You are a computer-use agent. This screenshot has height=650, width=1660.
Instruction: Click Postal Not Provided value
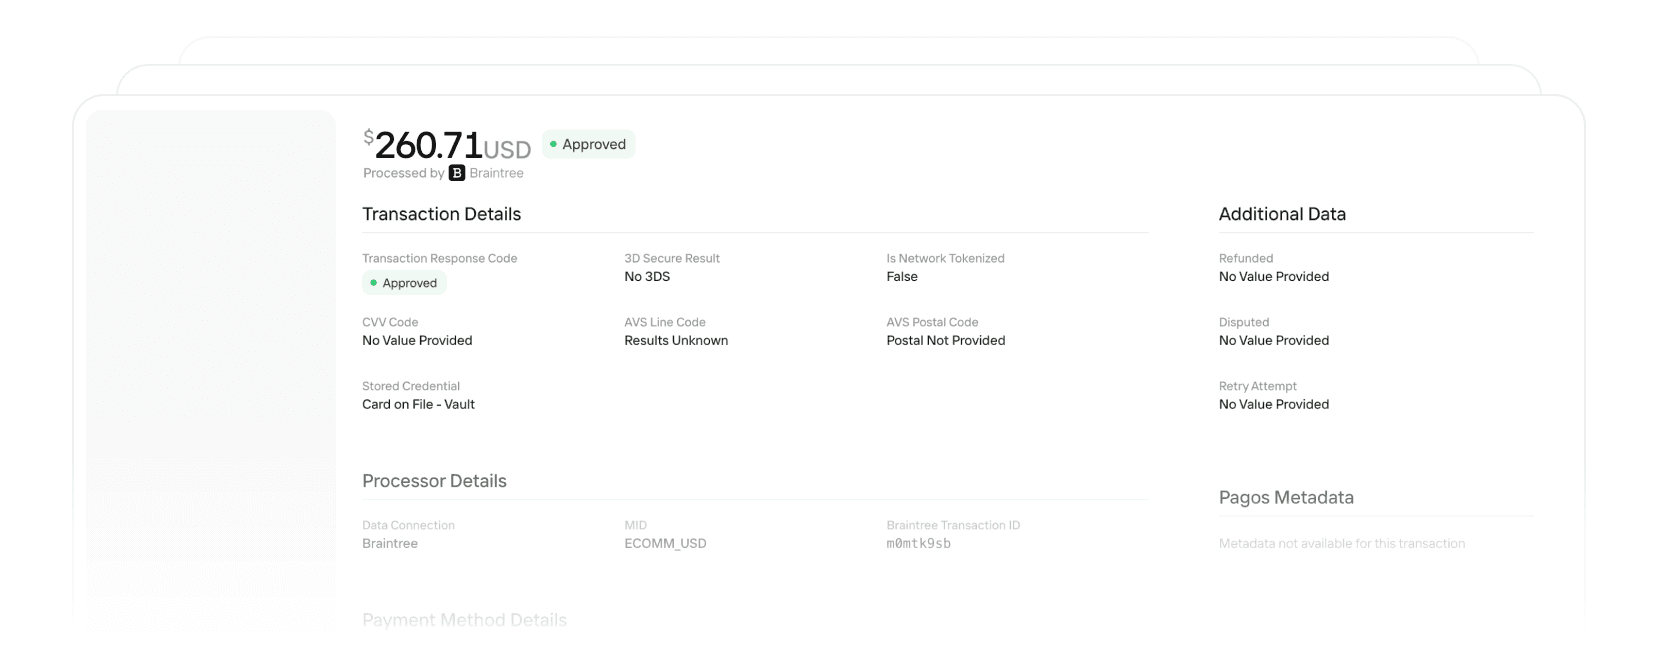(945, 341)
